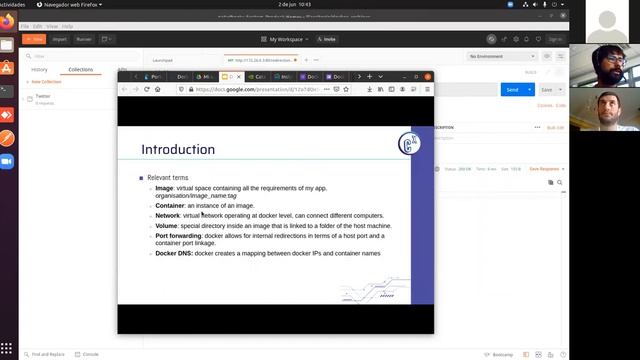Add new request tab in Postman

[x=306, y=60]
